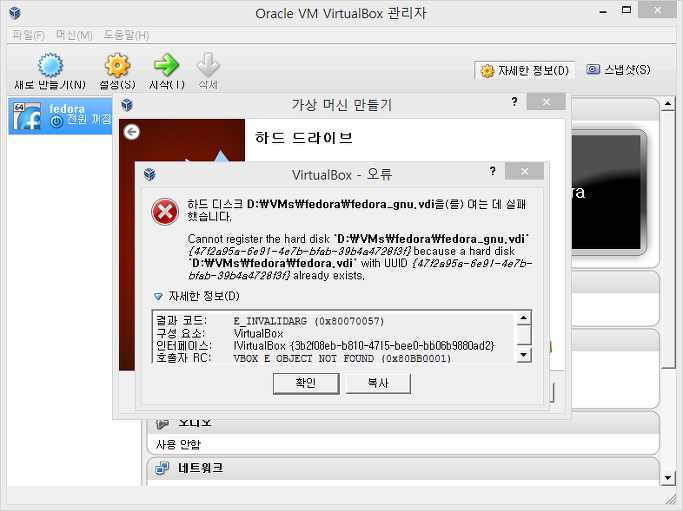Image resolution: width=683 pixels, height=511 pixels.
Task: Click the VBOX_E_OBJECT_NOT_FOUND caller RC text
Action: pyautogui.click(x=342, y=358)
